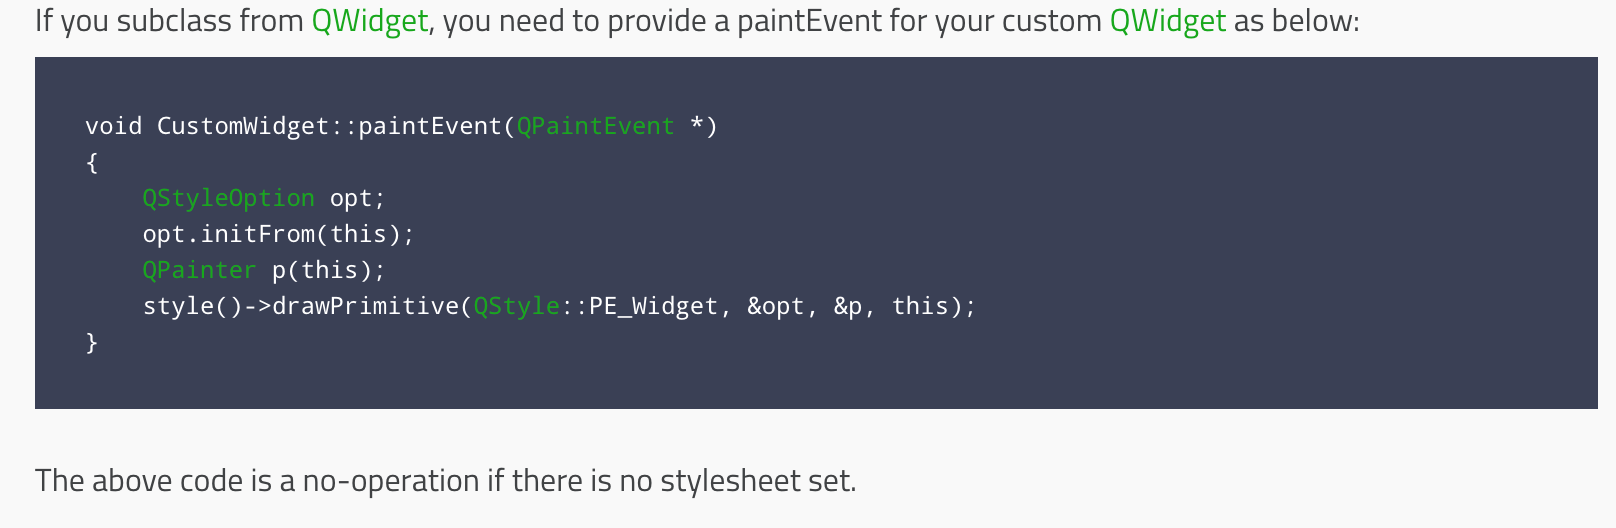Click the opening curly brace of the function
This screenshot has width=1616, height=528.
click(92, 162)
